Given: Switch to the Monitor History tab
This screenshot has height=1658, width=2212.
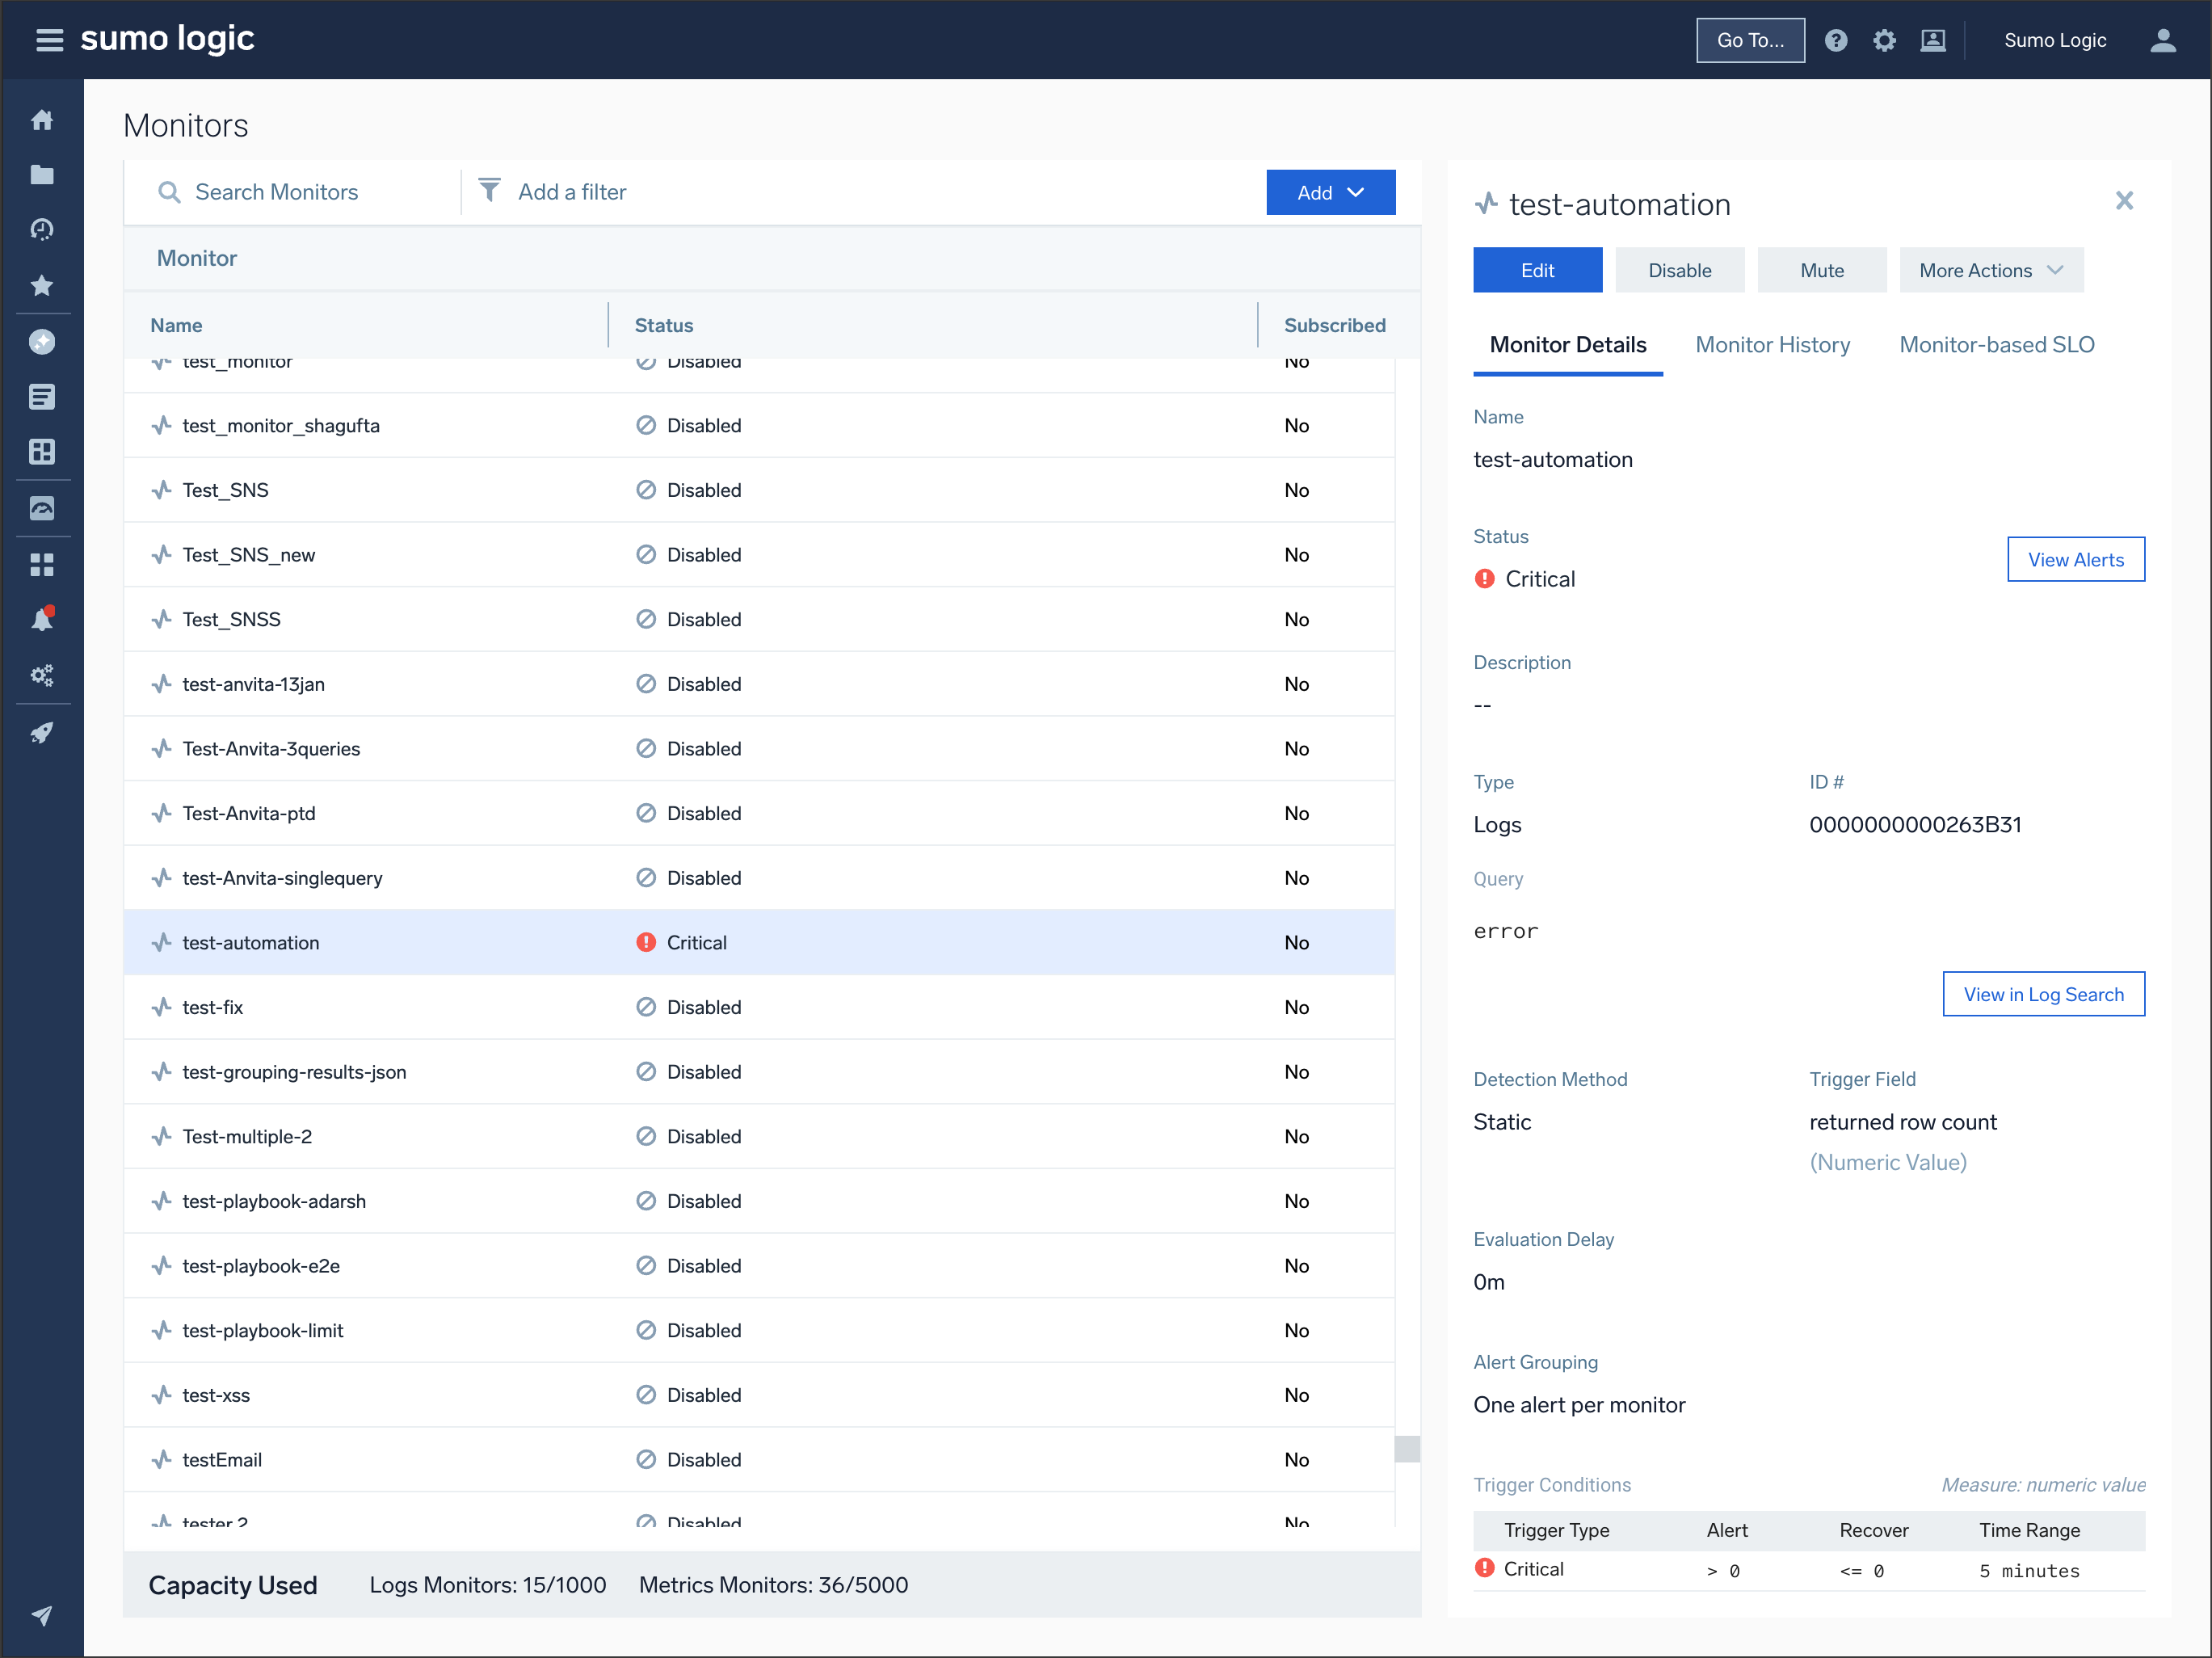Looking at the screenshot, I should point(1772,345).
